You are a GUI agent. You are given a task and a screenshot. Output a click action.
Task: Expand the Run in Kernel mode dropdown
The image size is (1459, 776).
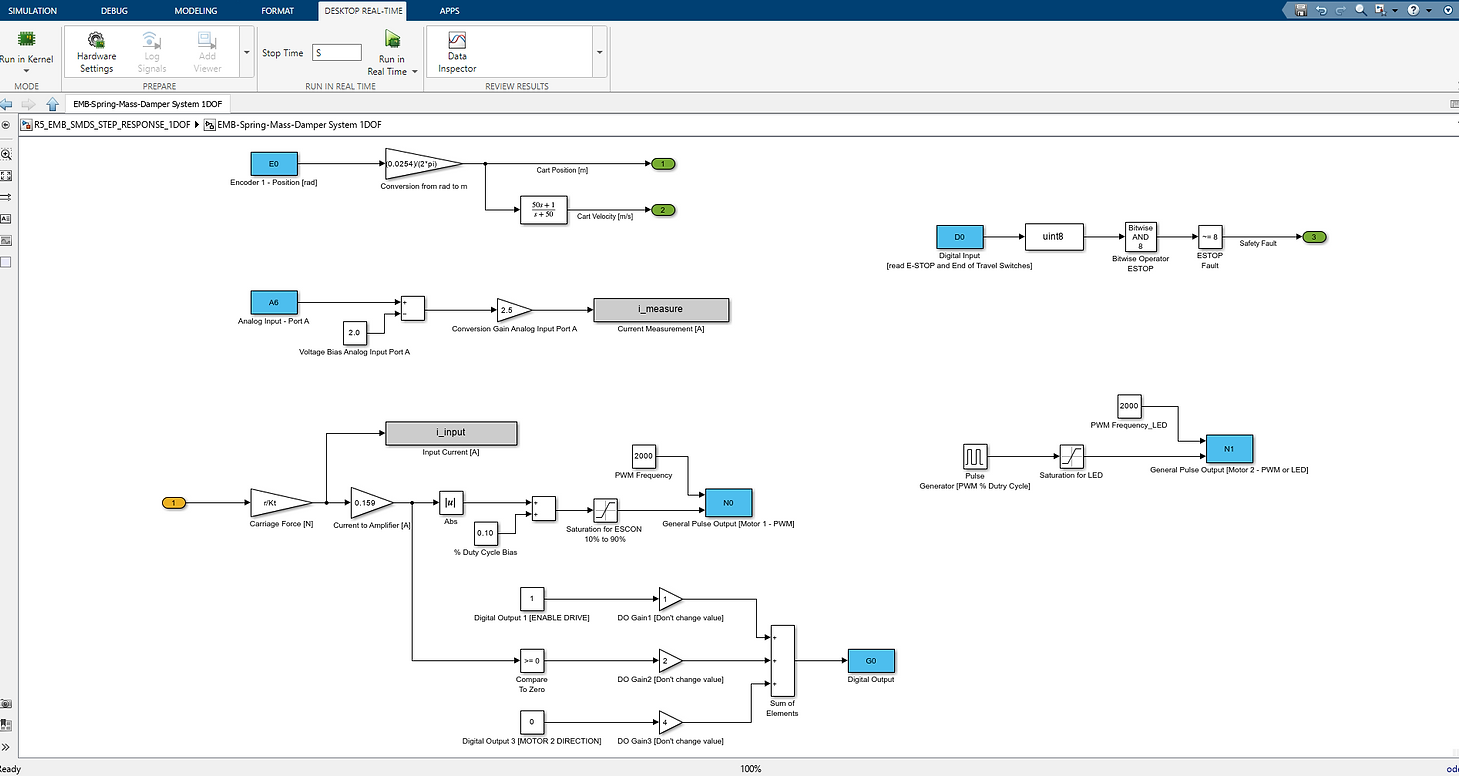(27, 72)
